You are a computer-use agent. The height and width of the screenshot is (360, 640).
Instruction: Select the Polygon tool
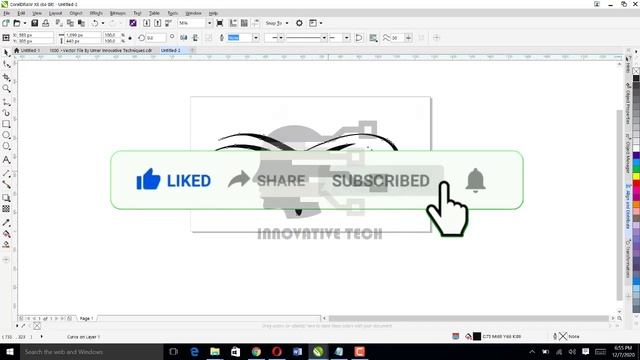6,146
